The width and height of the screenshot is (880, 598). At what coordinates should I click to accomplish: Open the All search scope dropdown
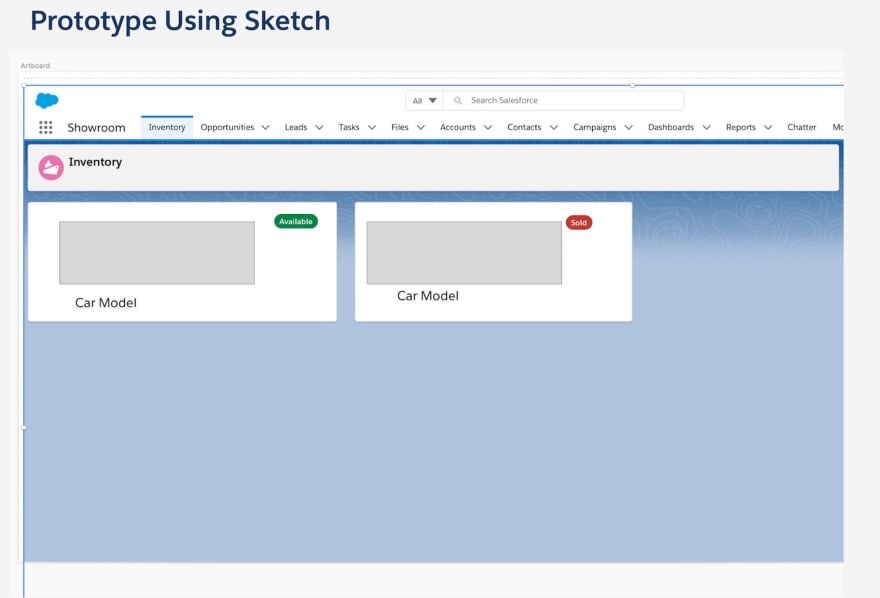(x=424, y=100)
